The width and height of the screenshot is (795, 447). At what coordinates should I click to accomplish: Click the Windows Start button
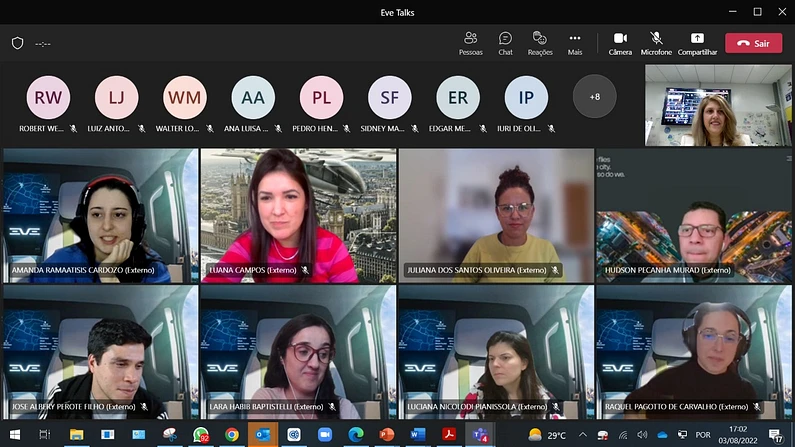(15, 435)
